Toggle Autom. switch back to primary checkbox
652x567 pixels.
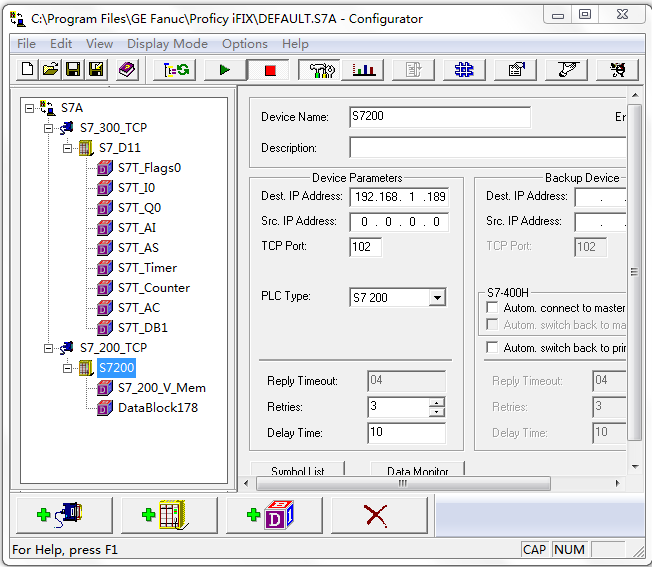(492, 347)
